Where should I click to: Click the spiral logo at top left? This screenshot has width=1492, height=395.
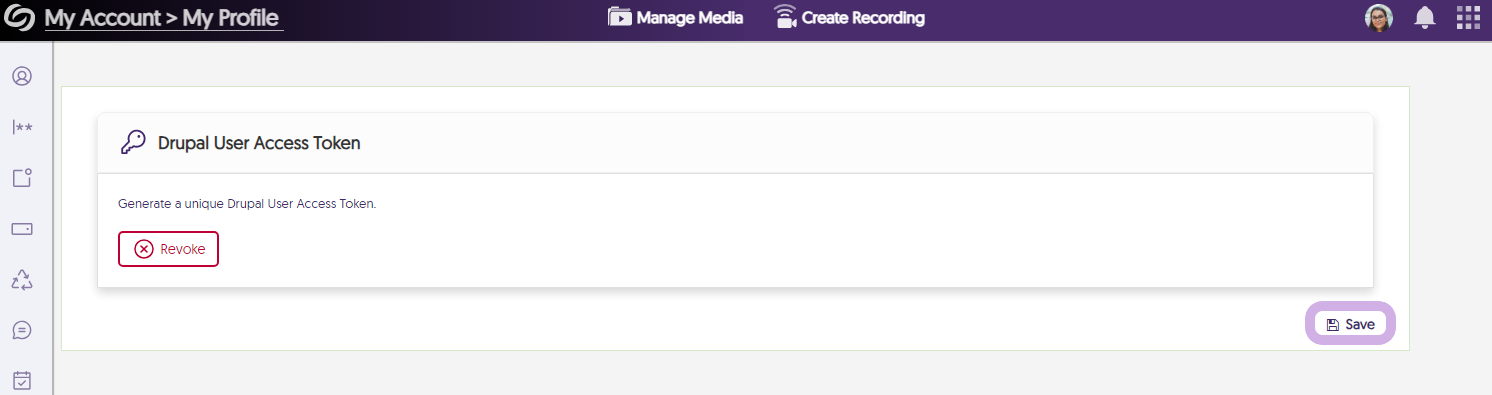coord(20,18)
